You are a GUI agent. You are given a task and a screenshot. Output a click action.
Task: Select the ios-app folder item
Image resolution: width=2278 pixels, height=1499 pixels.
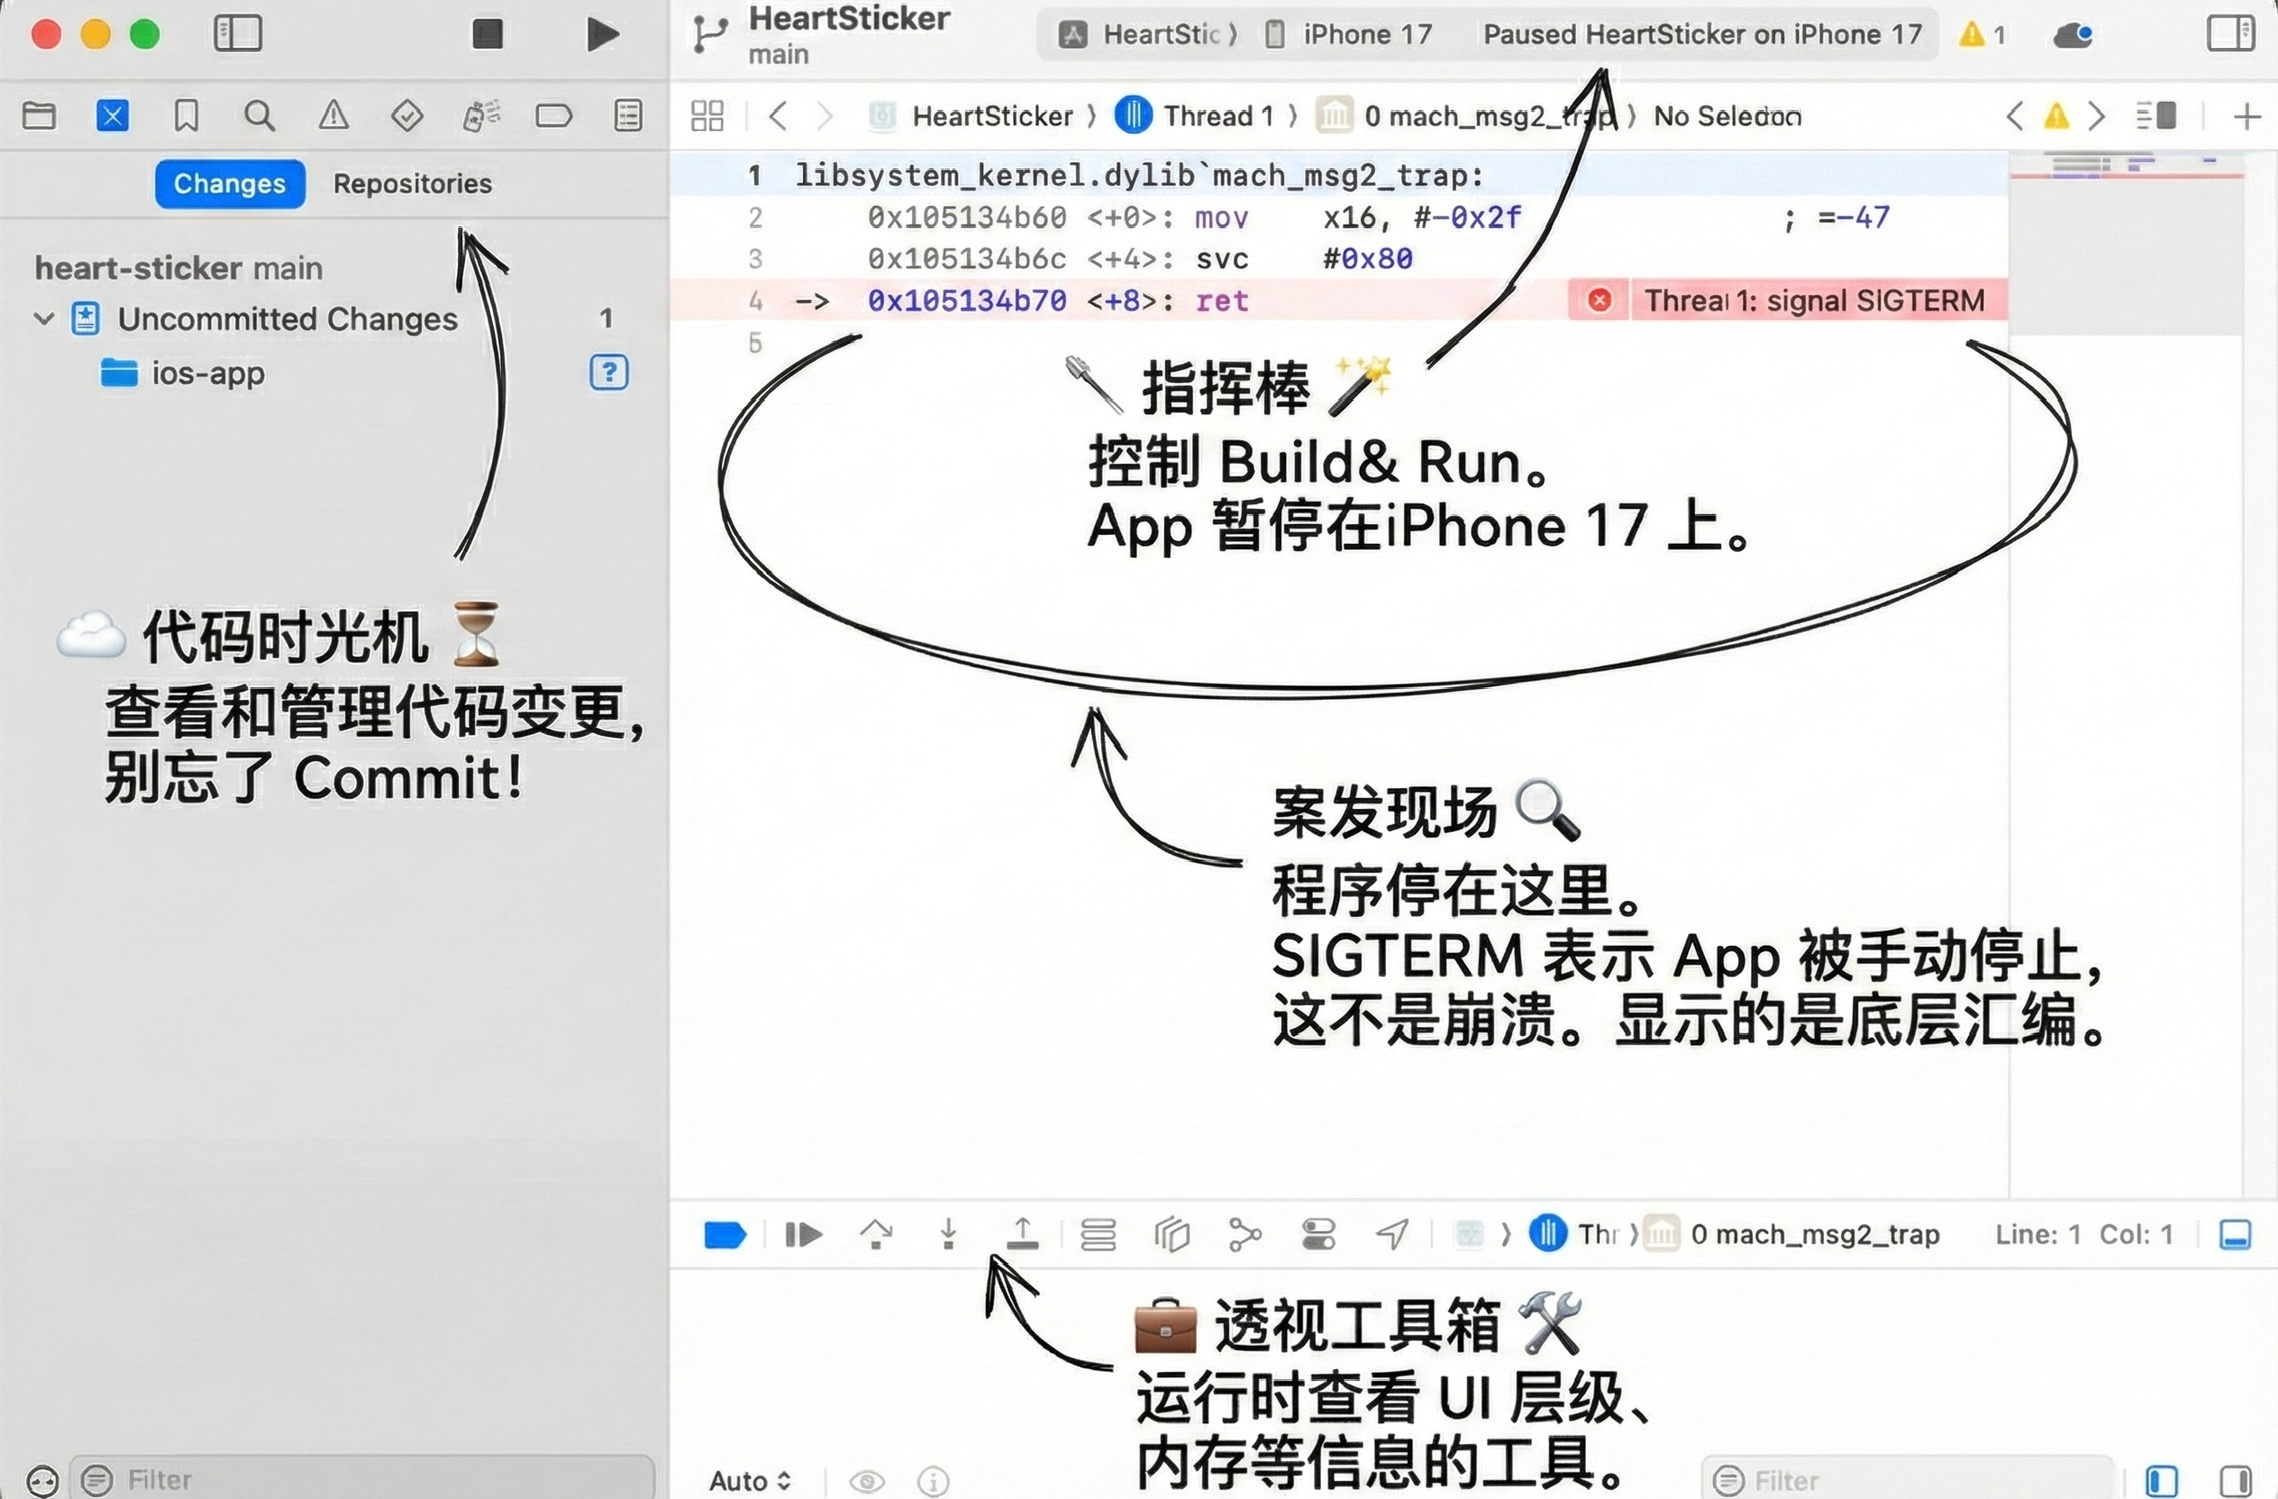tap(207, 373)
